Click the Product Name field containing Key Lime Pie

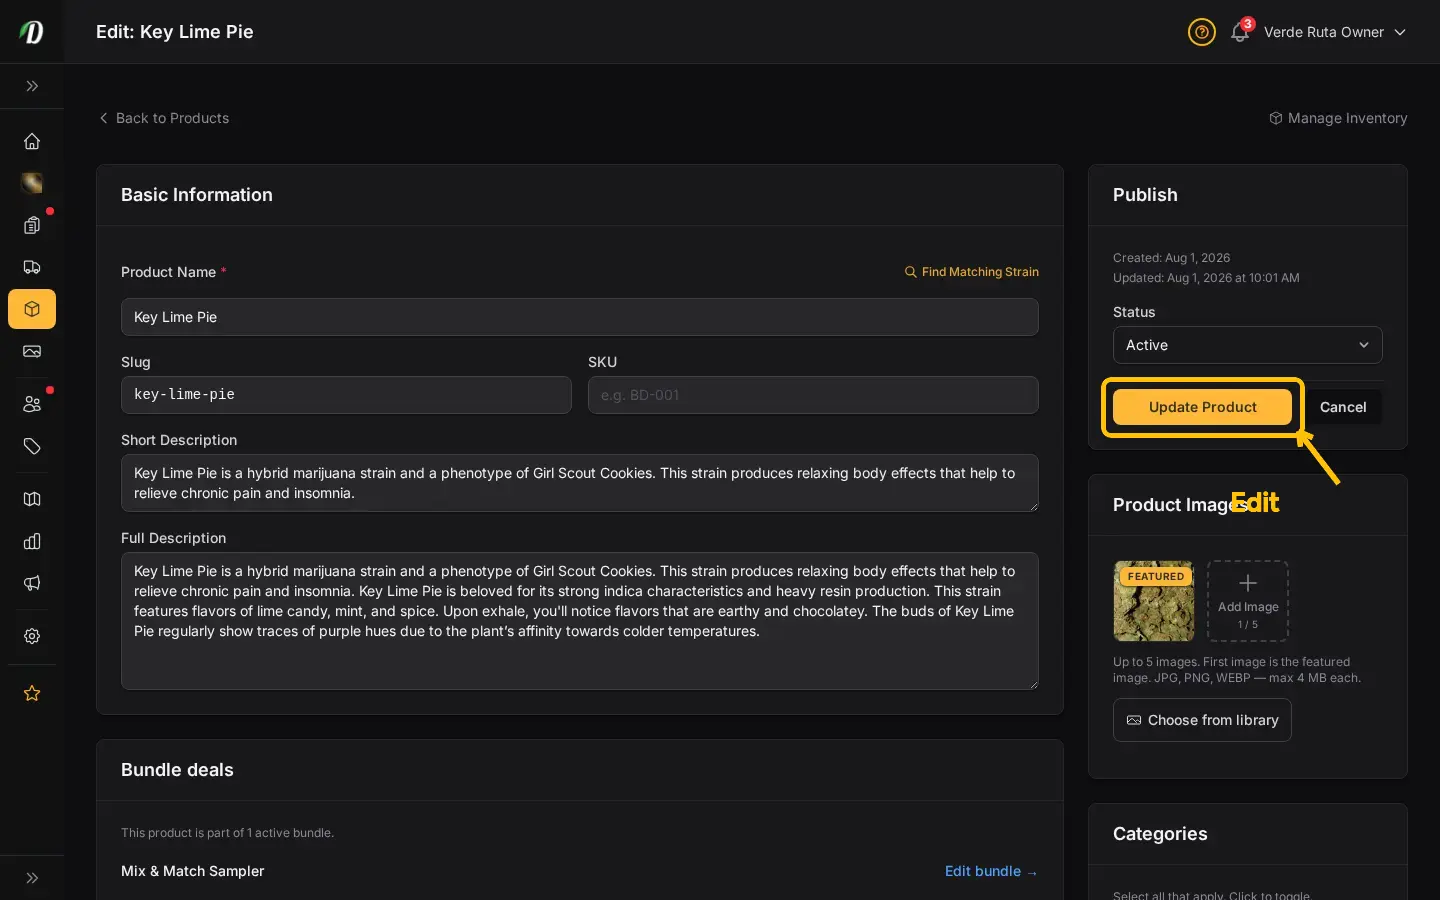tap(580, 317)
